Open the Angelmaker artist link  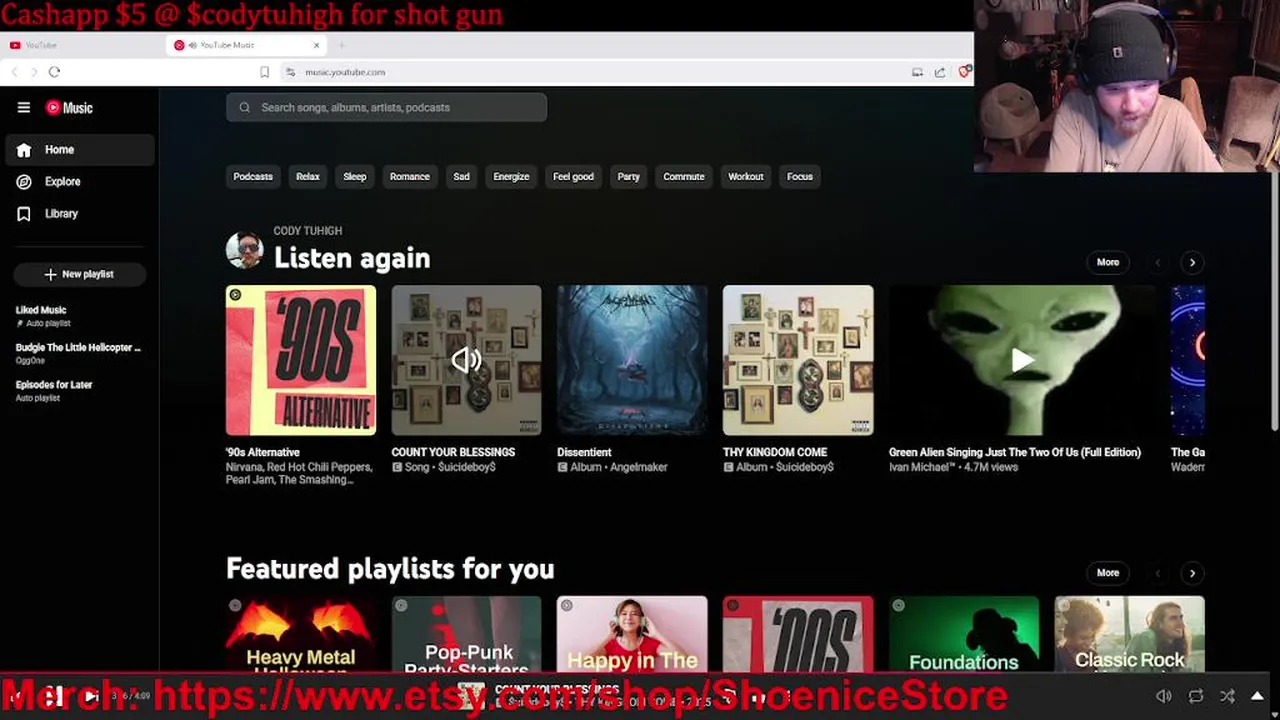[639, 467]
